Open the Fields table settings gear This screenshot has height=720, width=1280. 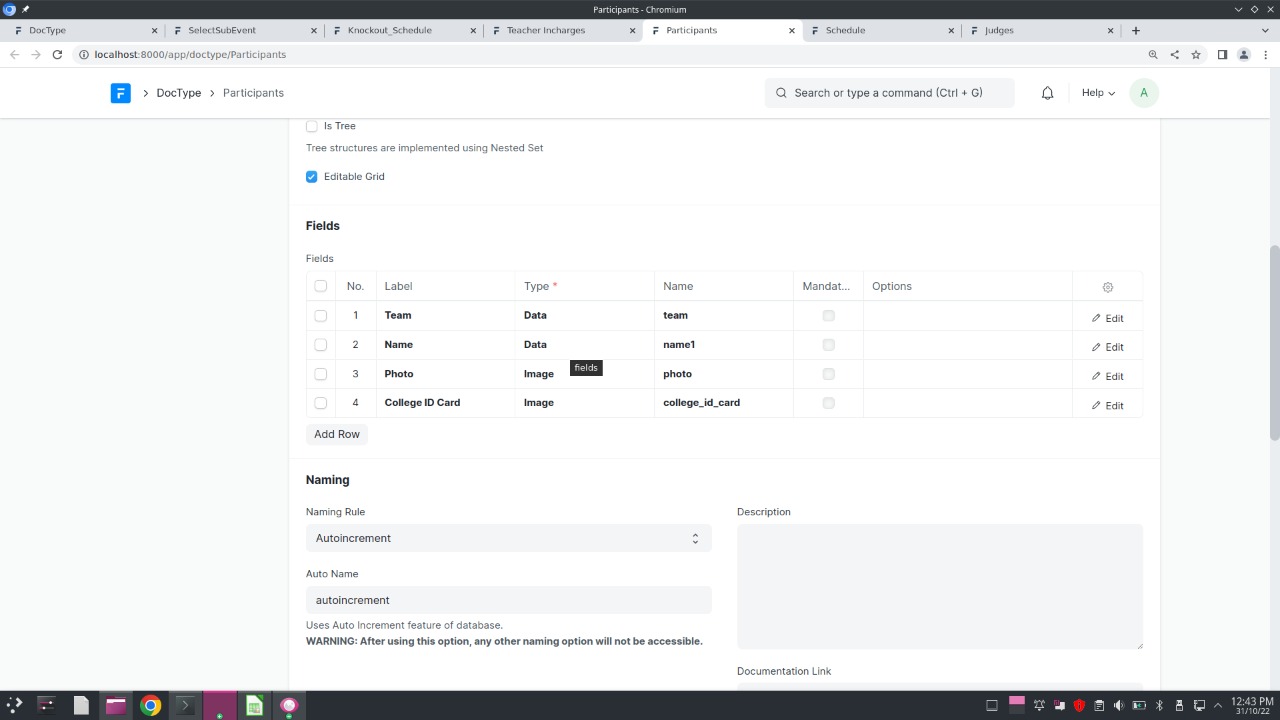[1107, 287]
